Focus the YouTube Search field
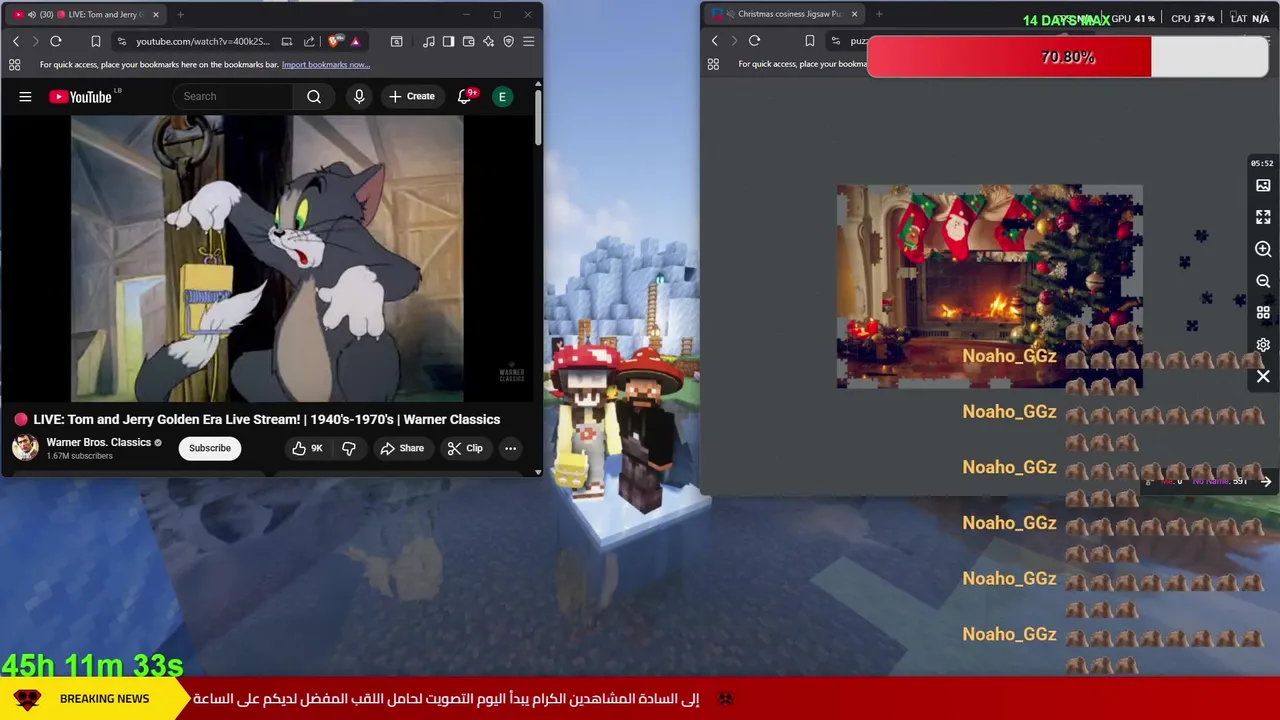Image resolution: width=1280 pixels, height=720 pixels. point(233,96)
